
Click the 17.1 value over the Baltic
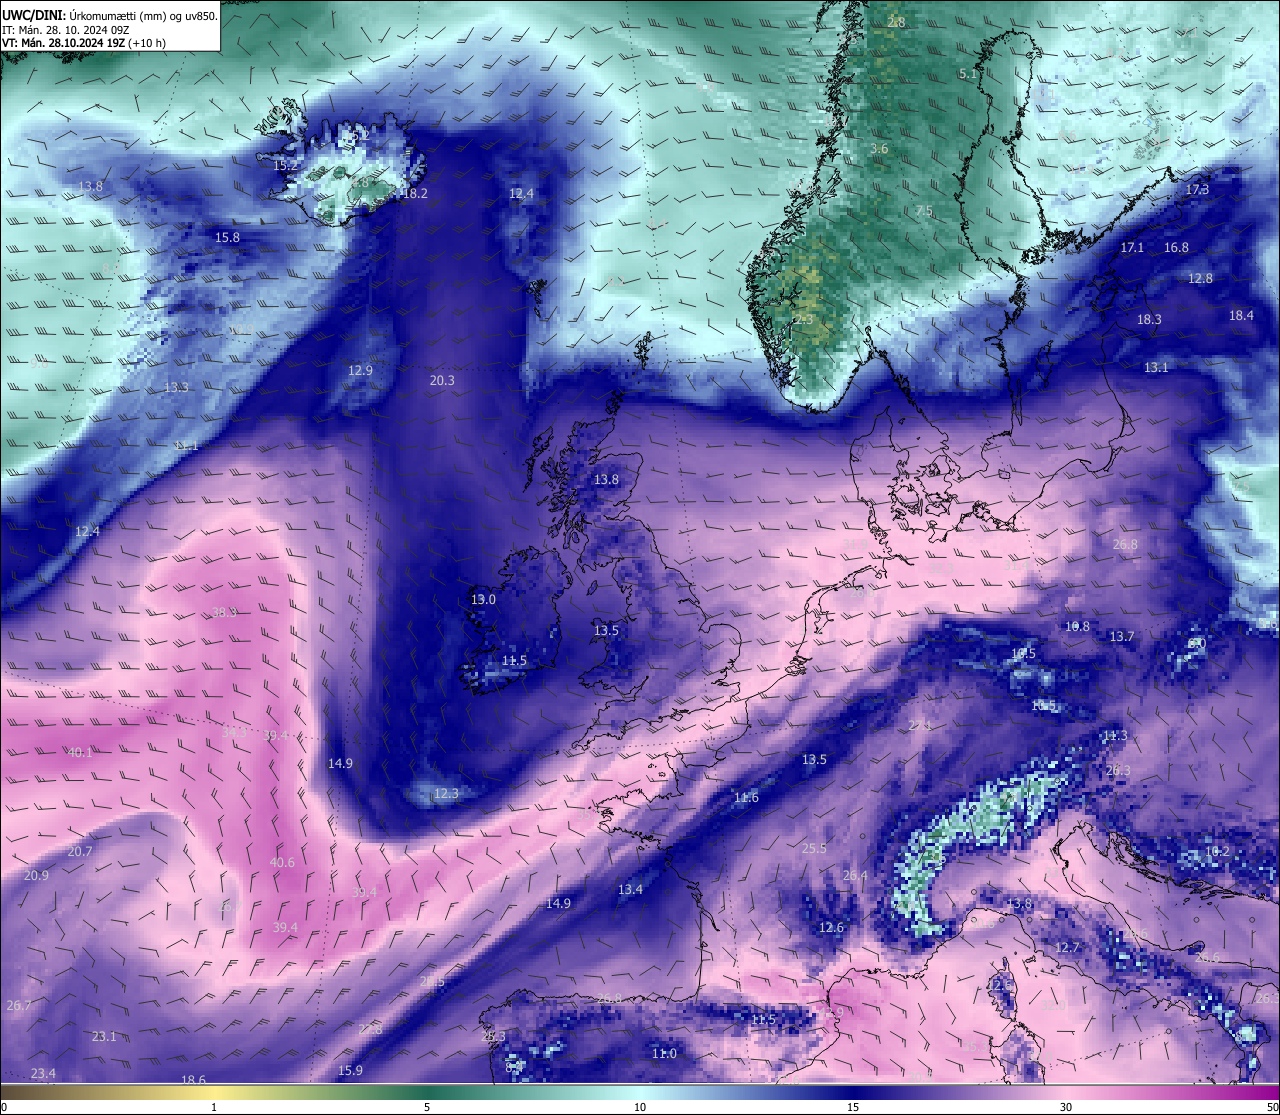click(x=1132, y=247)
